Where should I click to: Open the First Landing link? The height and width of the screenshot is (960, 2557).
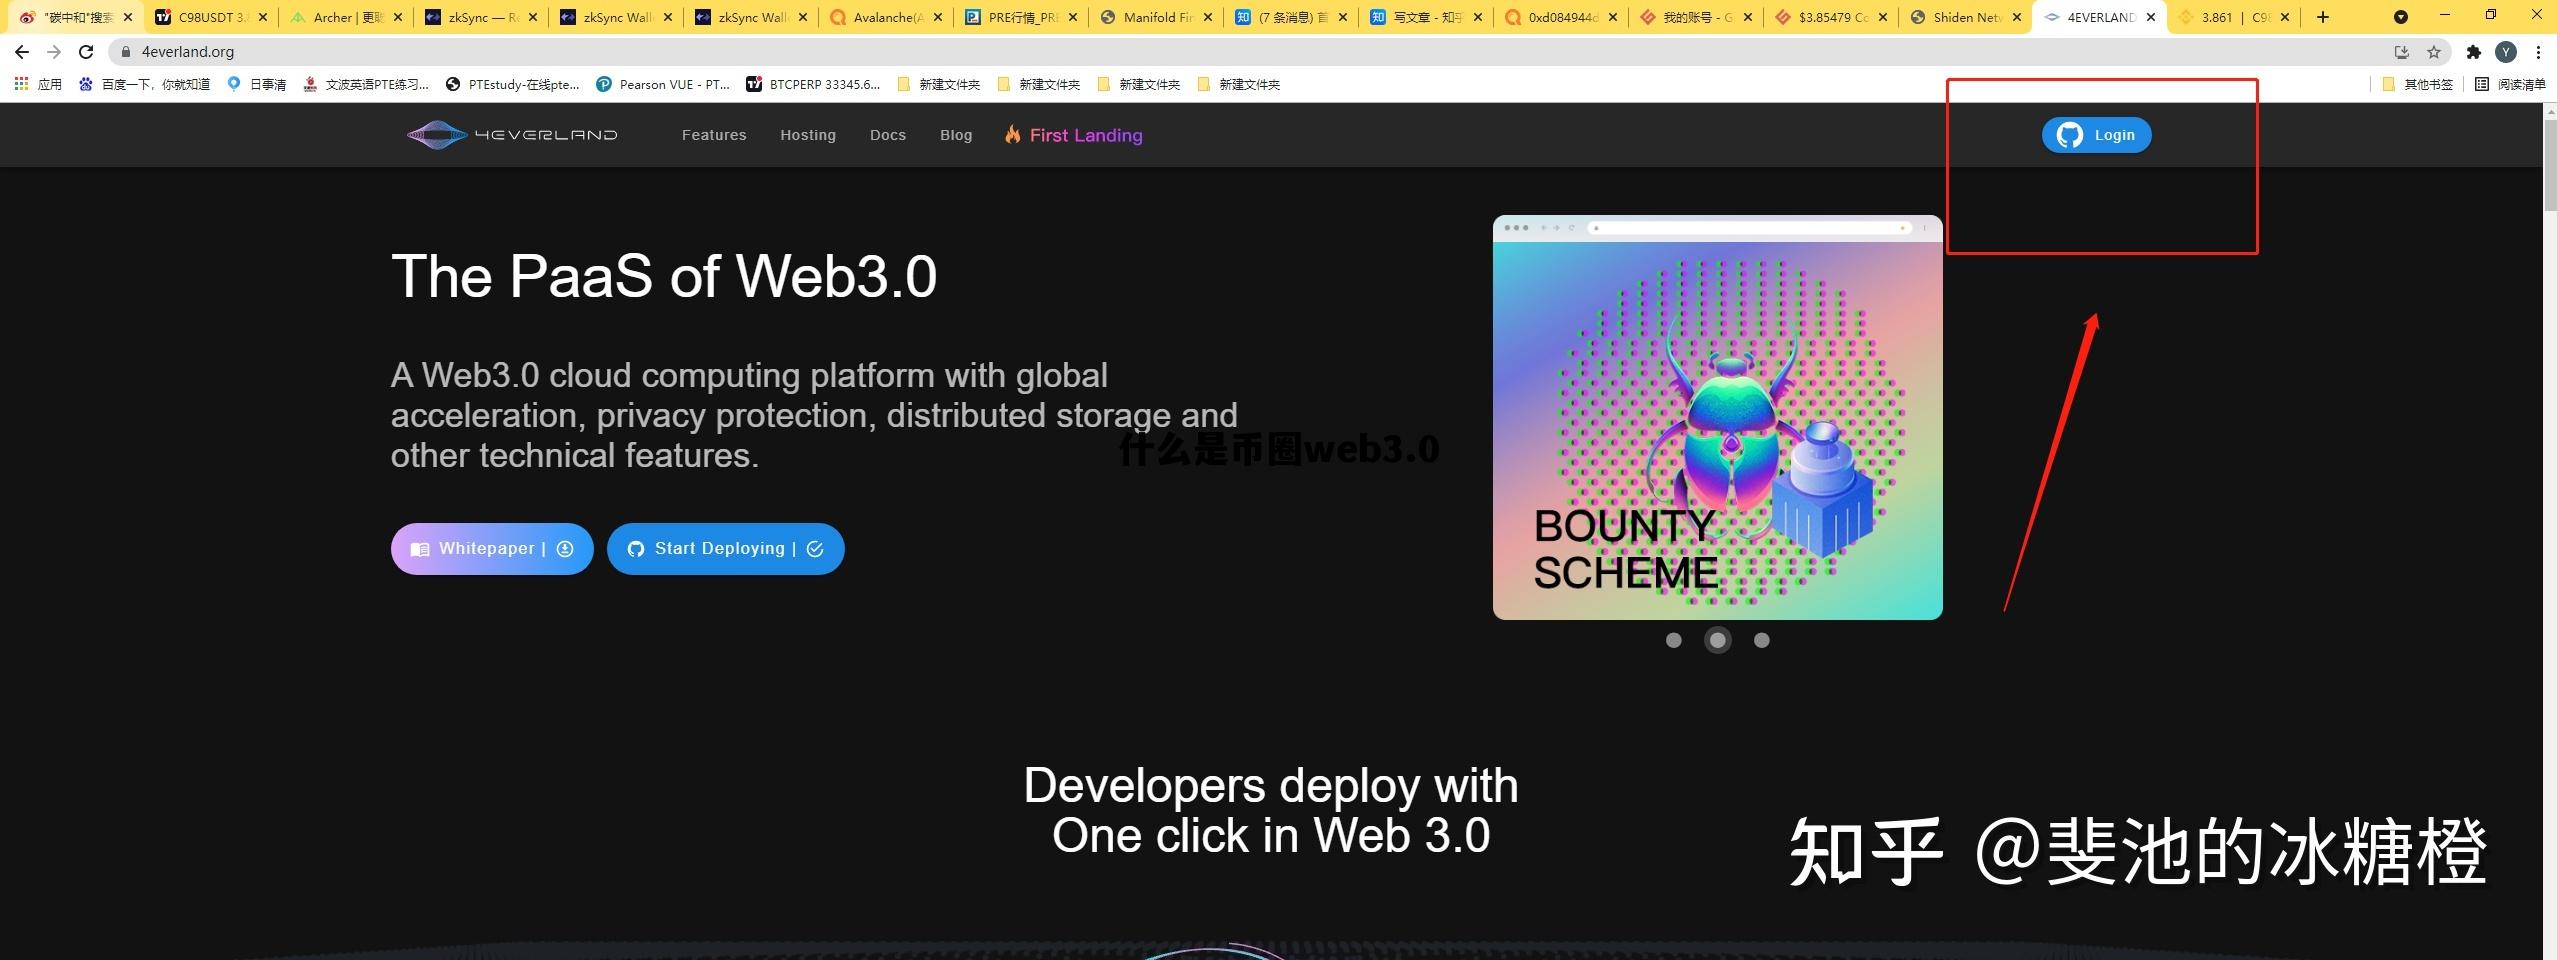(x=1074, y=135)
